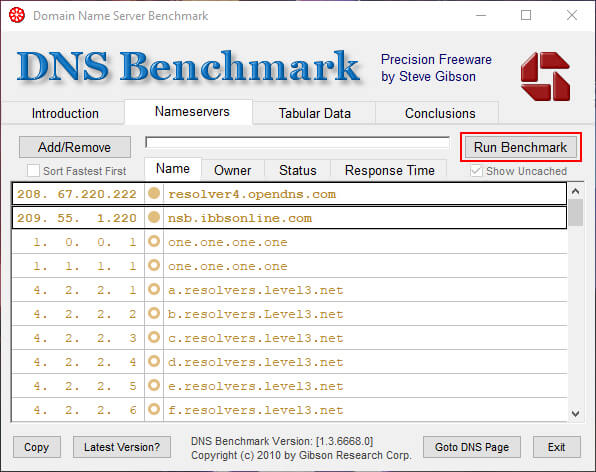Exit the DNS Benchmark application
Viewport: 596px width, 472px height.
[x=556, y=447]
